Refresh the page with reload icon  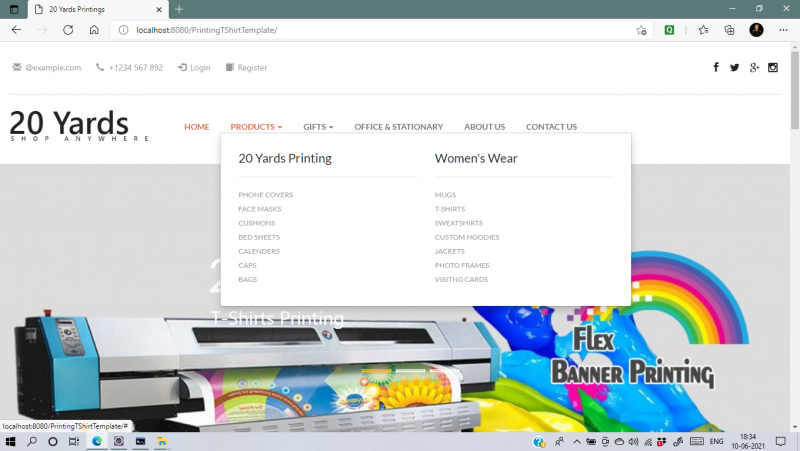(68, 30)
